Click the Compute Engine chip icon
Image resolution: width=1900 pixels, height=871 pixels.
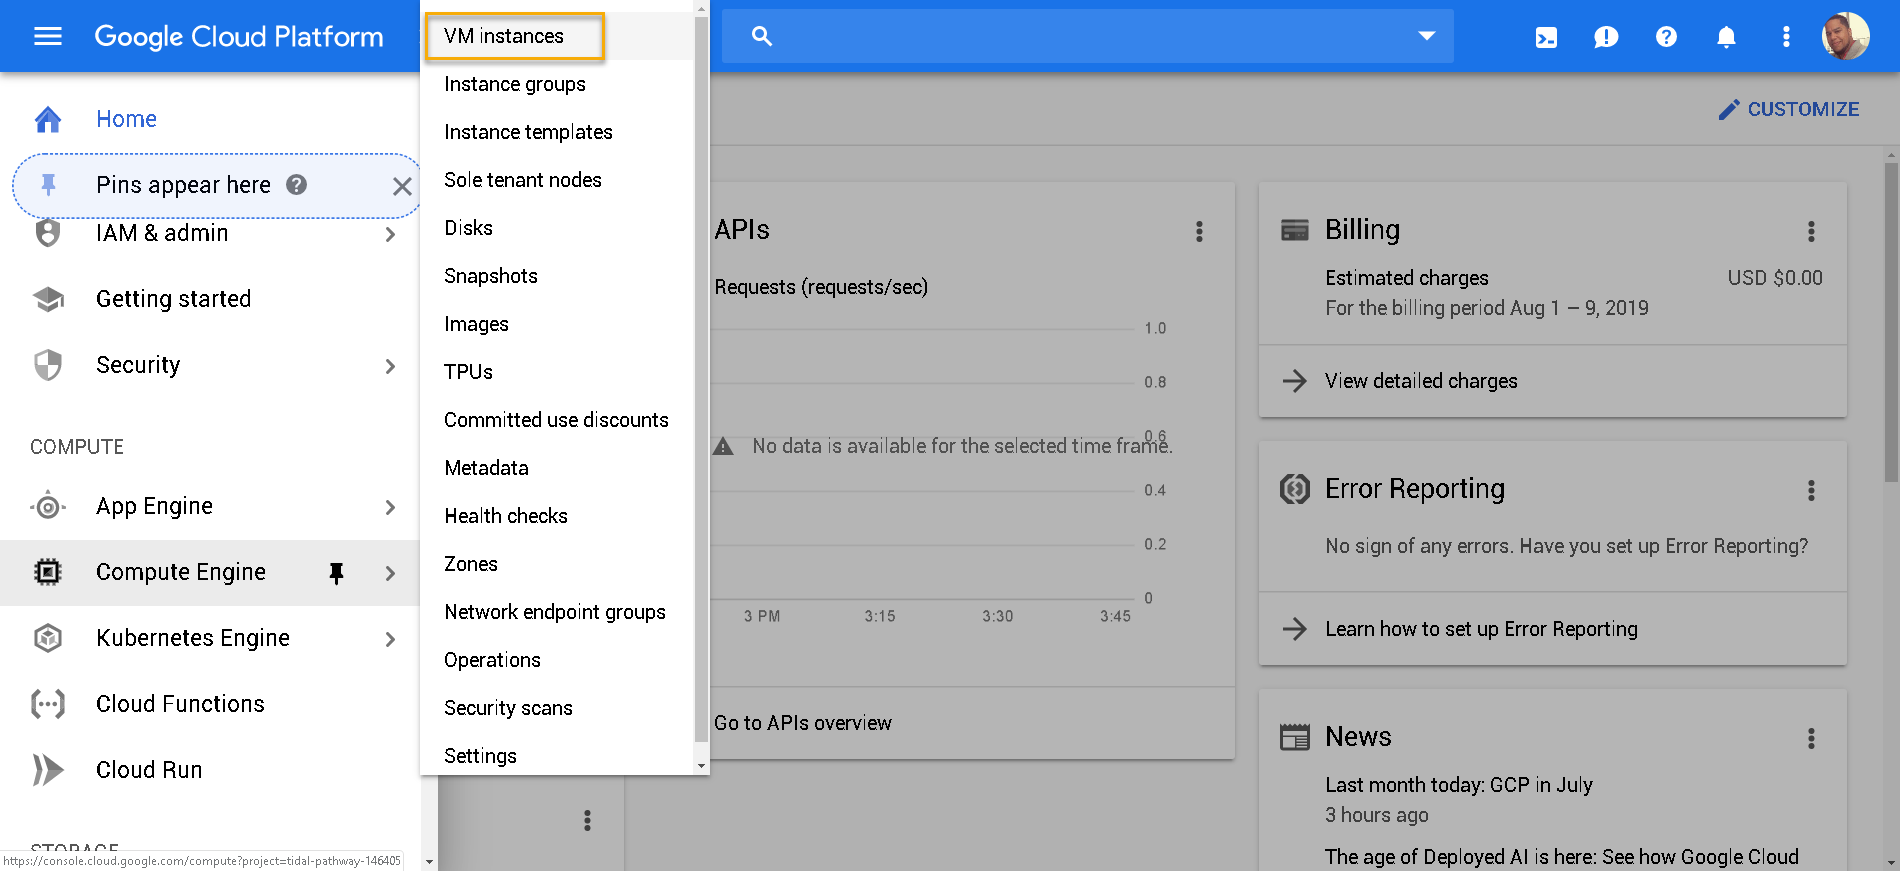48,572
